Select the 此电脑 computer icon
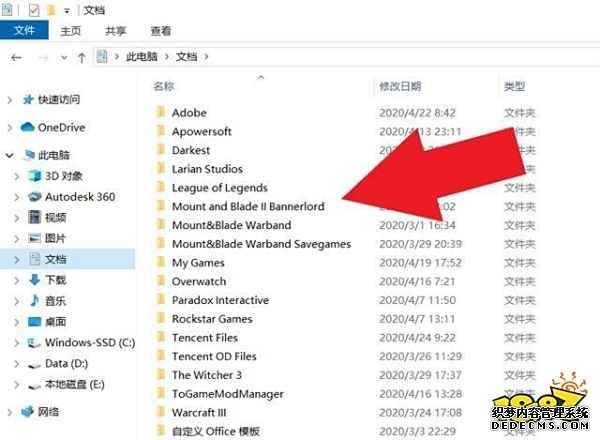Image resolution: width=600 pixels, height=440 pixels. 29,155
